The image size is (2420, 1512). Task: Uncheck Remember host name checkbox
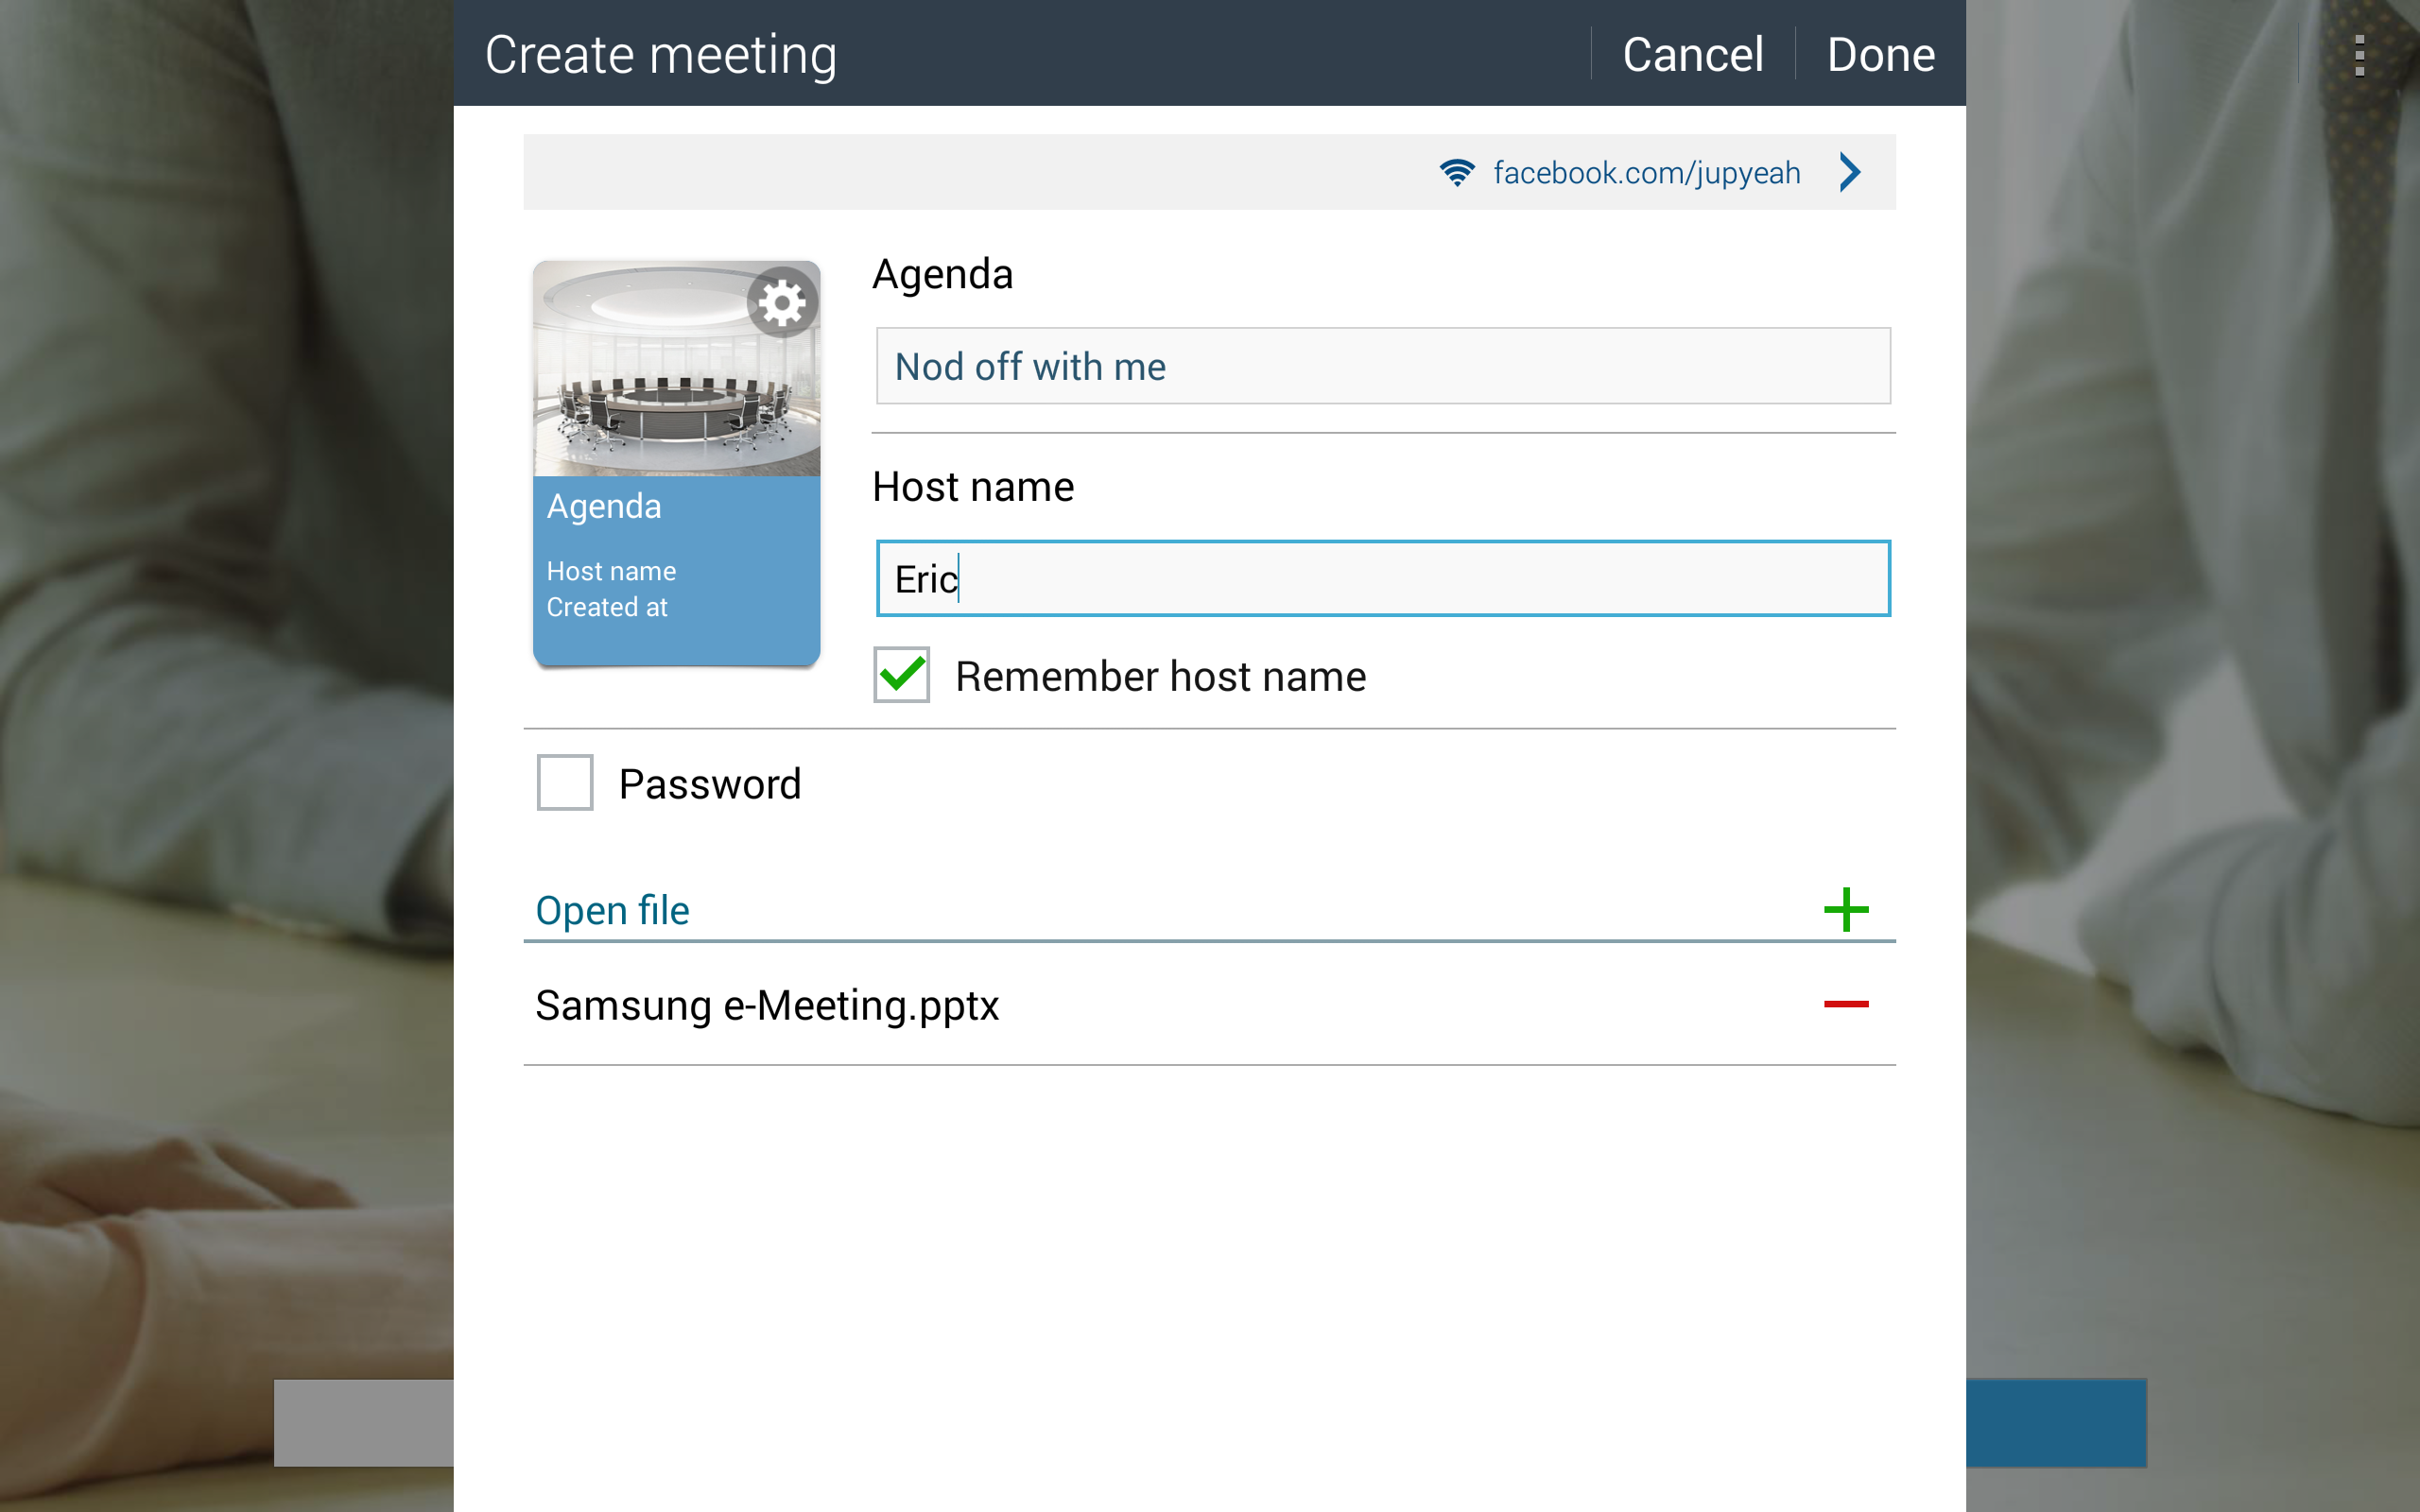pos(901,675)
